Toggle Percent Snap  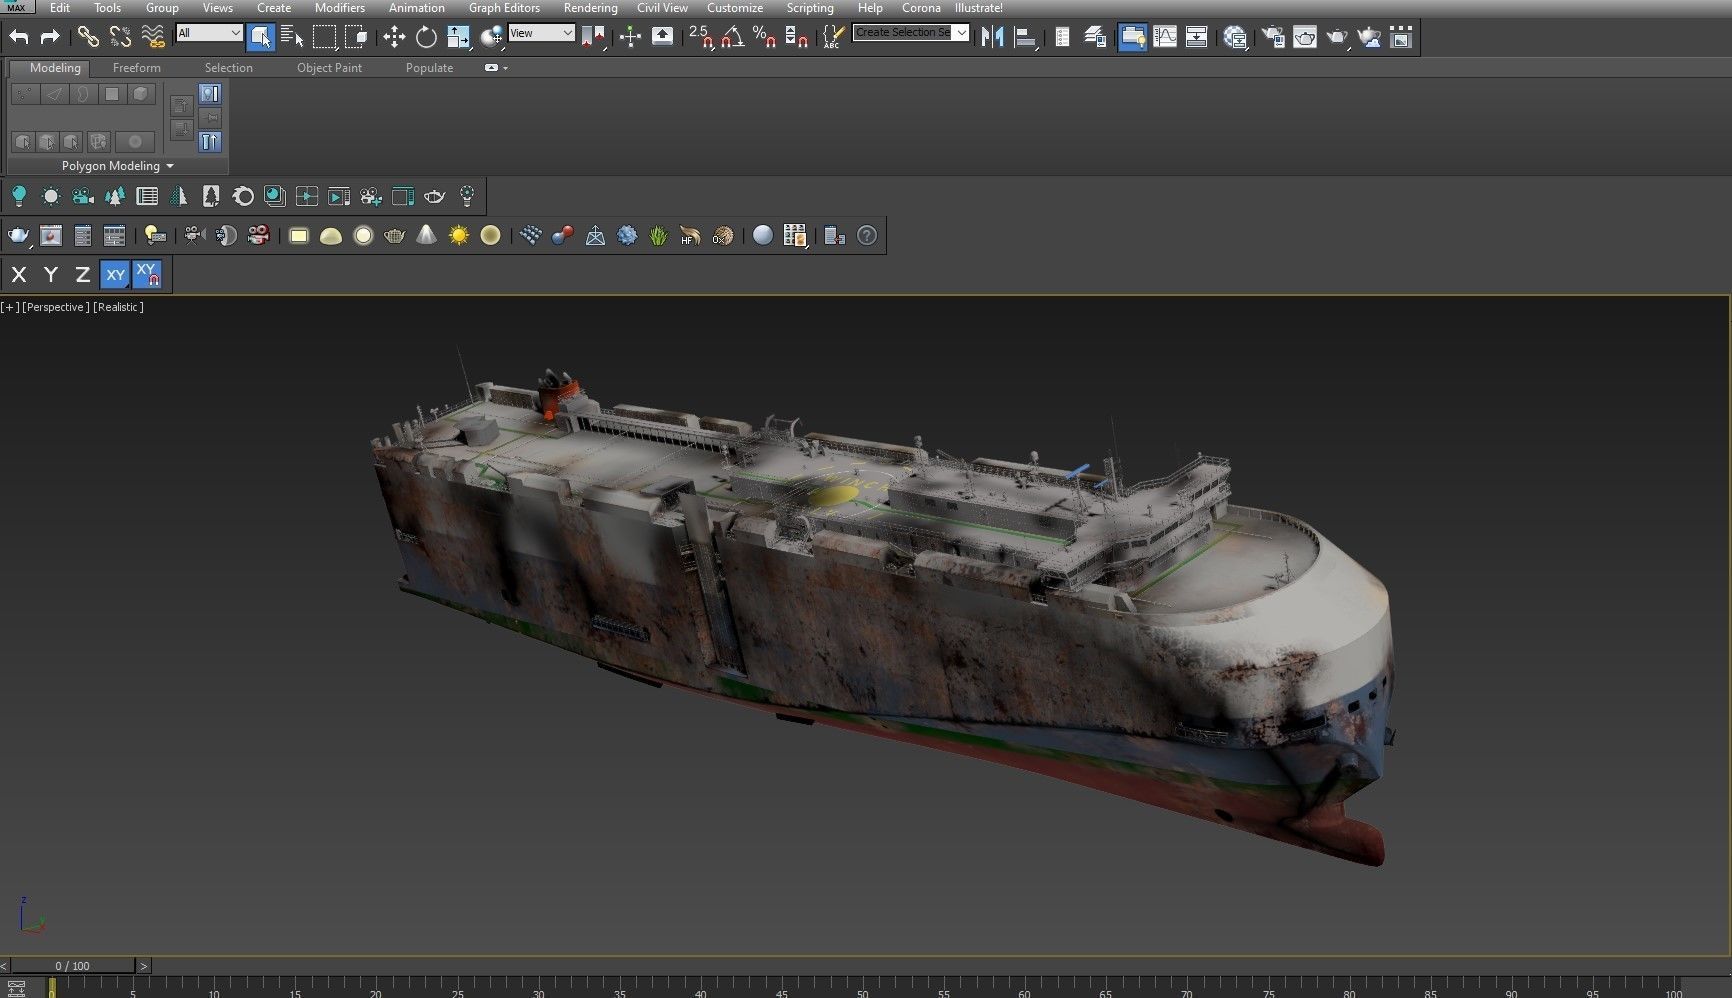[x=764, y=37]
